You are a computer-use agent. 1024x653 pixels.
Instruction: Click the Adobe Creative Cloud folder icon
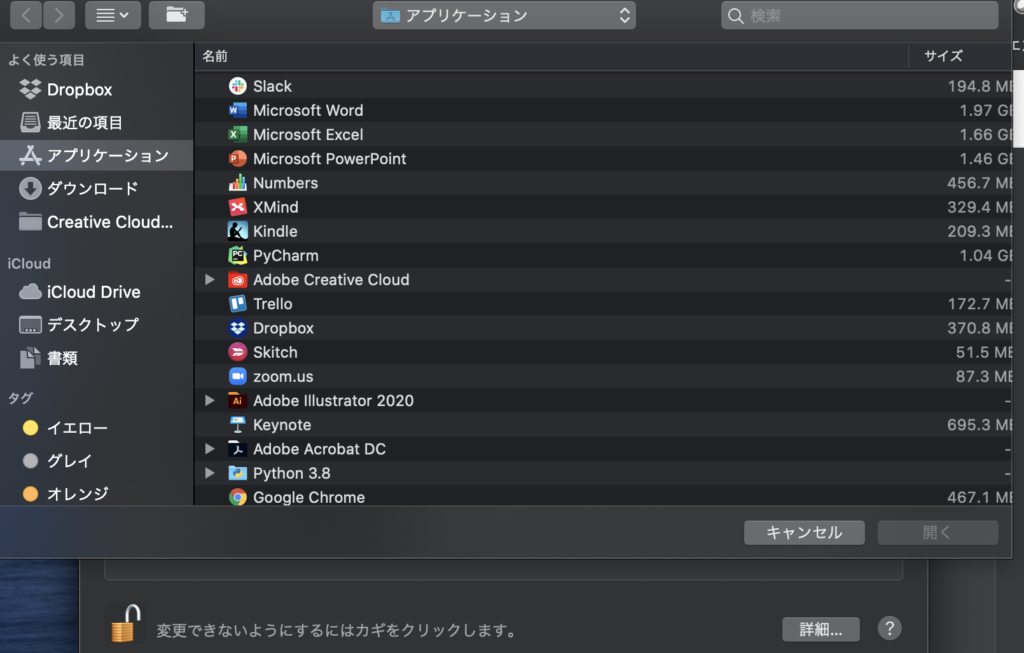pyautogui.click(x=237, y=279)
